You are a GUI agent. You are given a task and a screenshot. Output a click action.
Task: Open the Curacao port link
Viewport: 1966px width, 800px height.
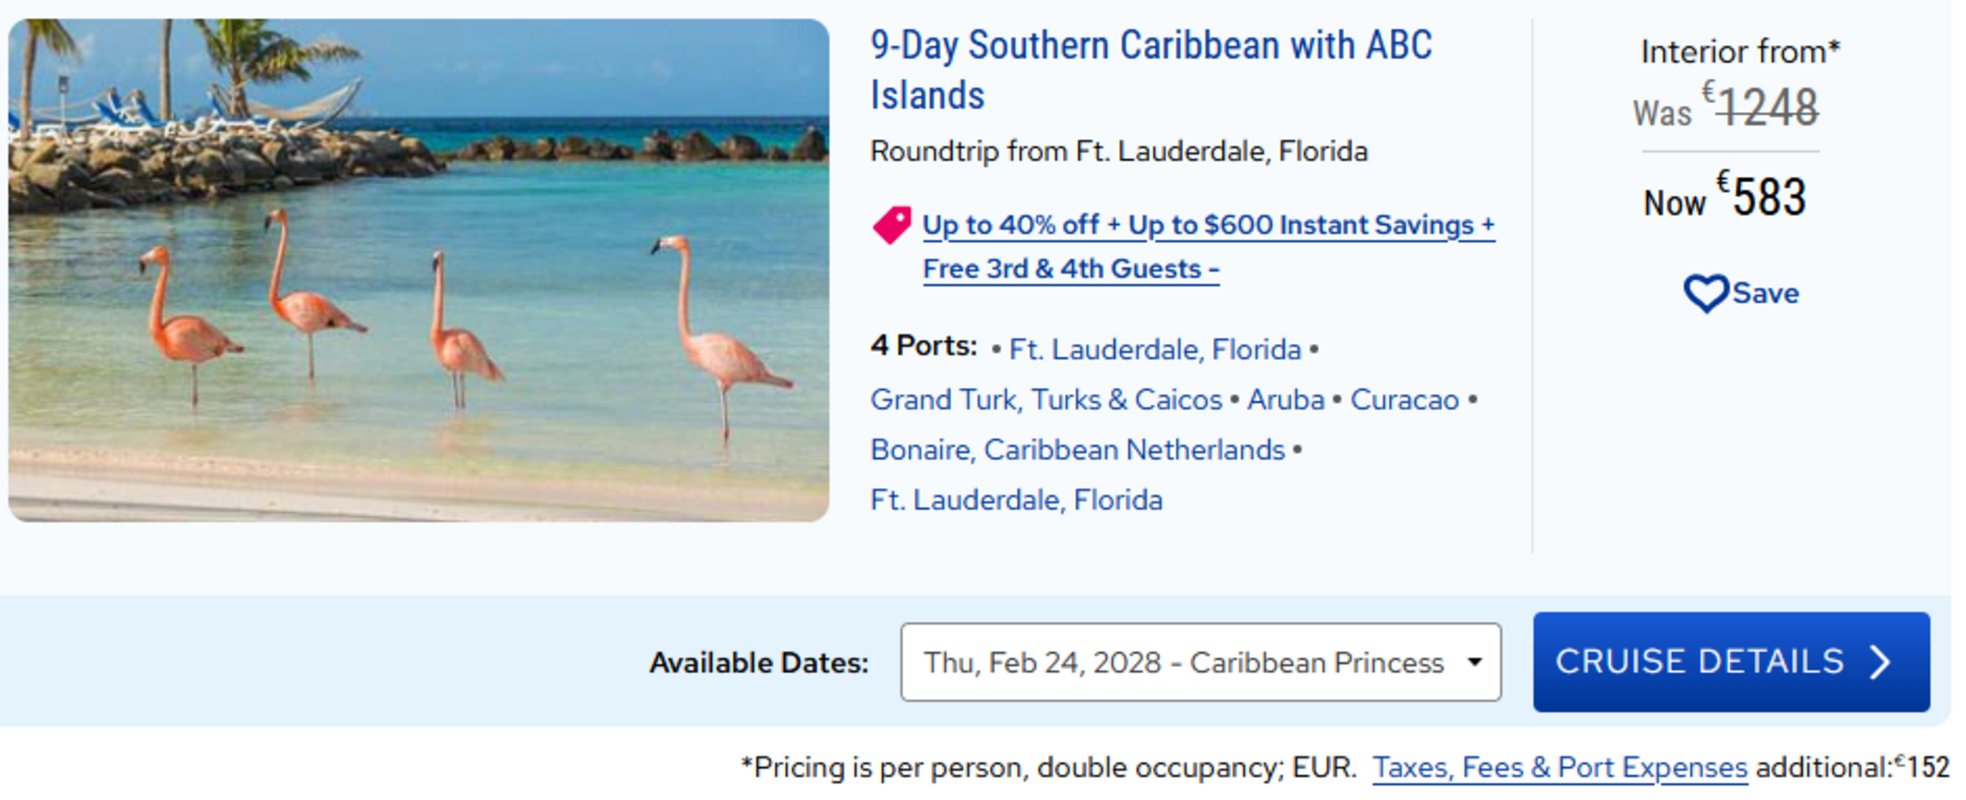coord(1404,400)
